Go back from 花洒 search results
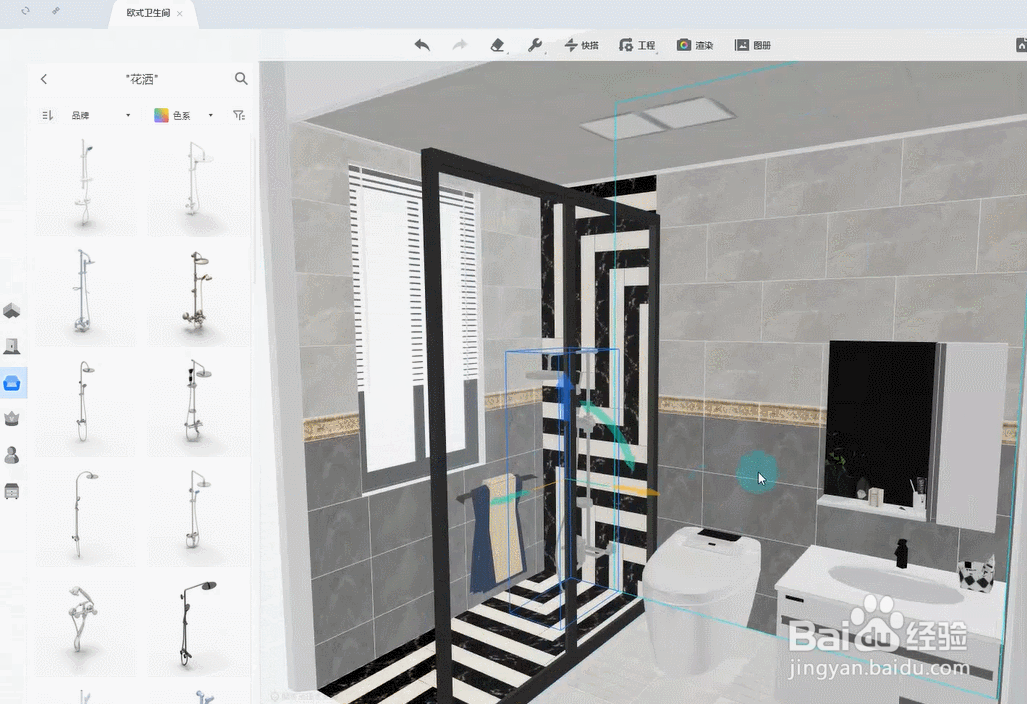1027x704 pixels. [44, 79]
